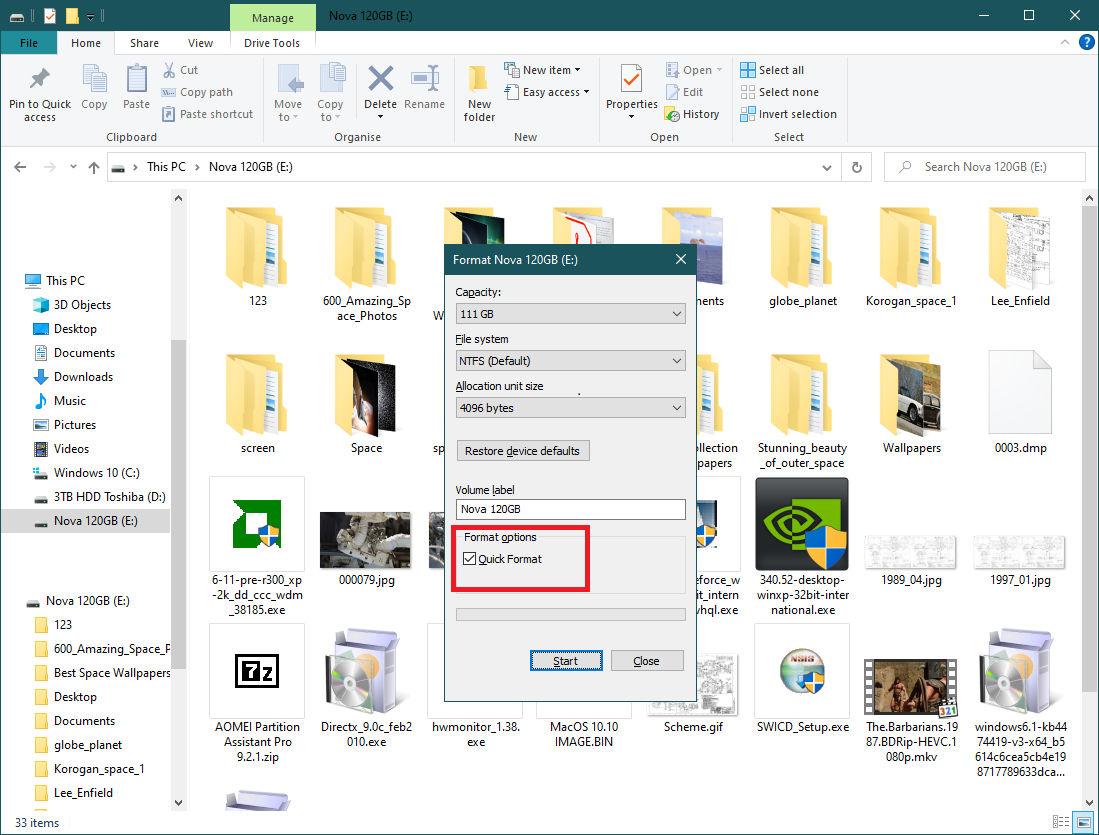Switch to the View ribbon tab
The height and width of the screenshot is (835, 1099).
coord(200,43)
